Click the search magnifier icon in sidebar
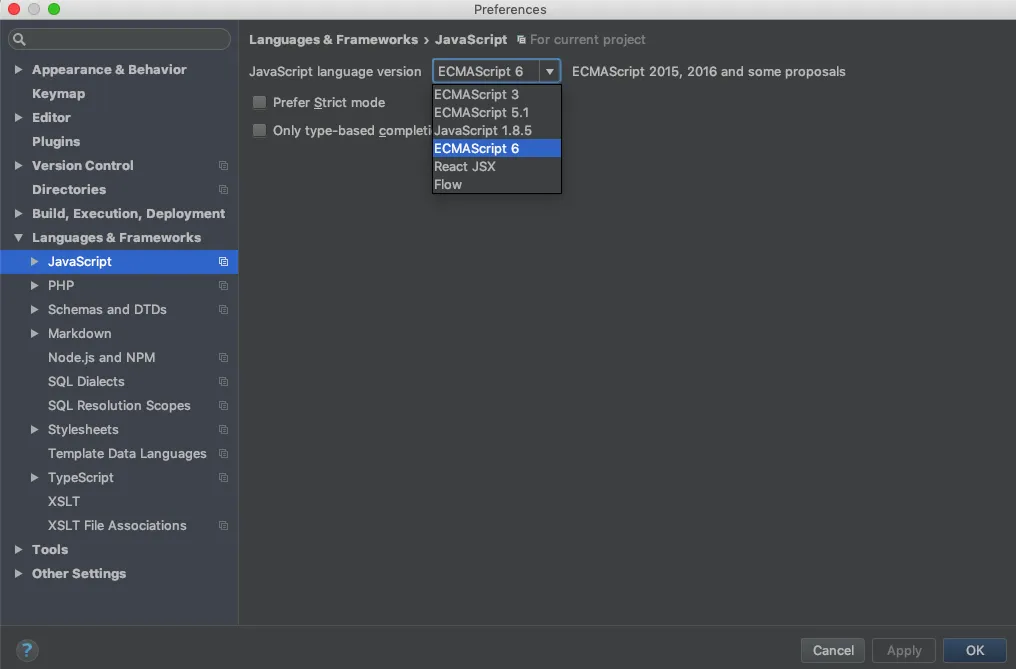Screen dimensions: 1016x669 coord(20,40)
